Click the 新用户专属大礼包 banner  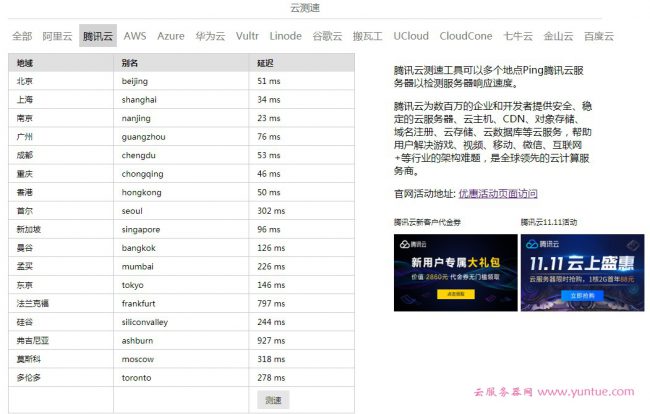[455, 272]
